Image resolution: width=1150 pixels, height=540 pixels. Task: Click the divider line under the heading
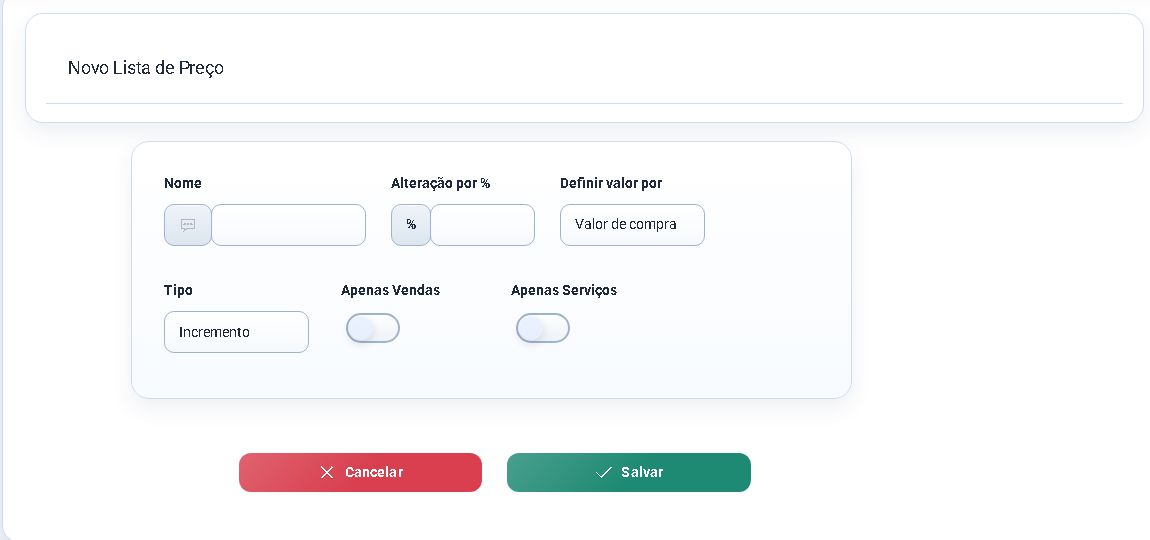584,103
